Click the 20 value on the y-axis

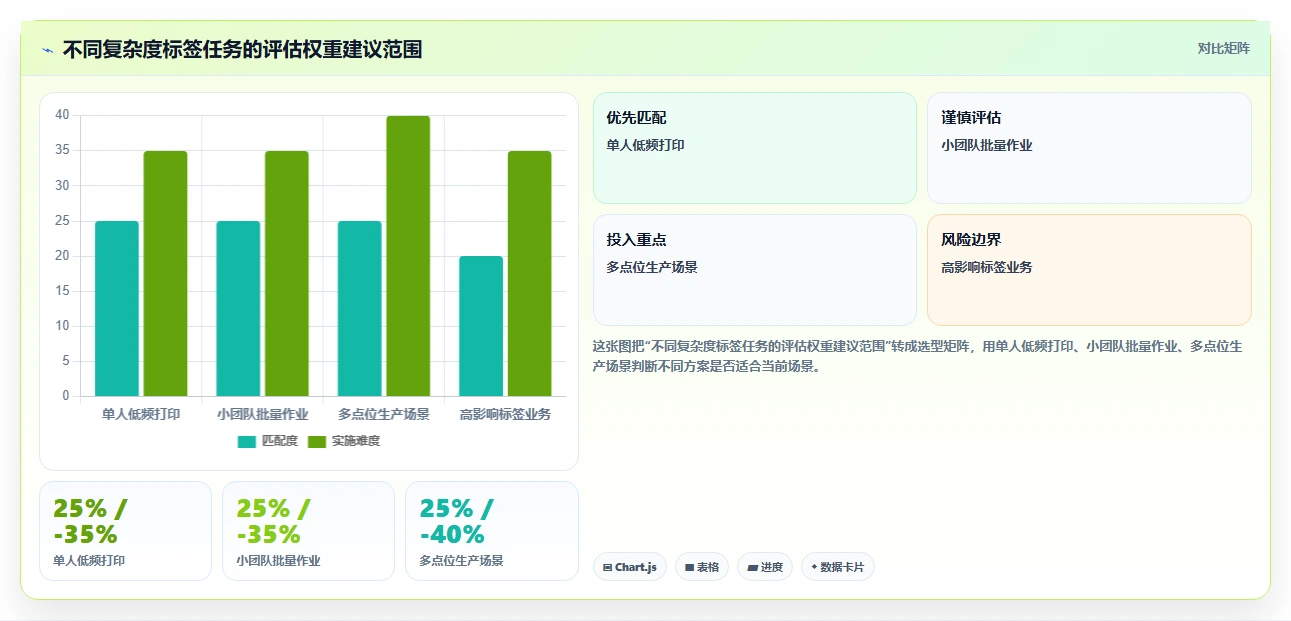pos(62,256)
